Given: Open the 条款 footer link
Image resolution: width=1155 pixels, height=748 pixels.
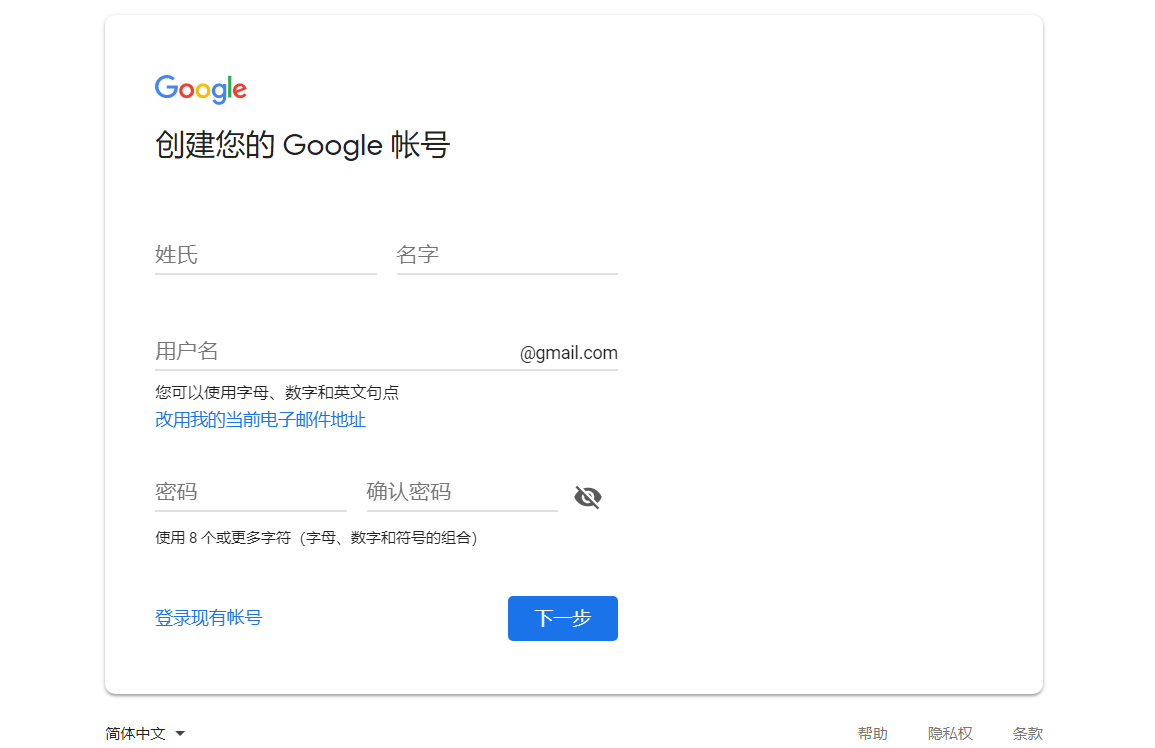Looking at the screenshot, I should [x=1028, y=733].
